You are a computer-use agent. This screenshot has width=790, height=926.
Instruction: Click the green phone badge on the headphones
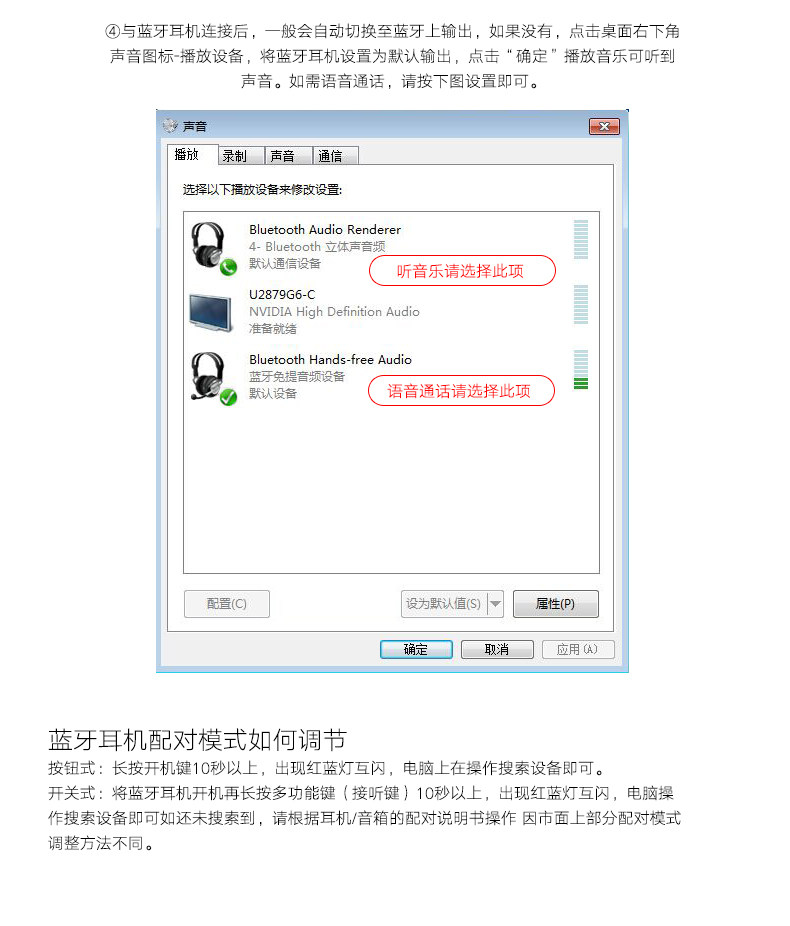pos(228,267)
